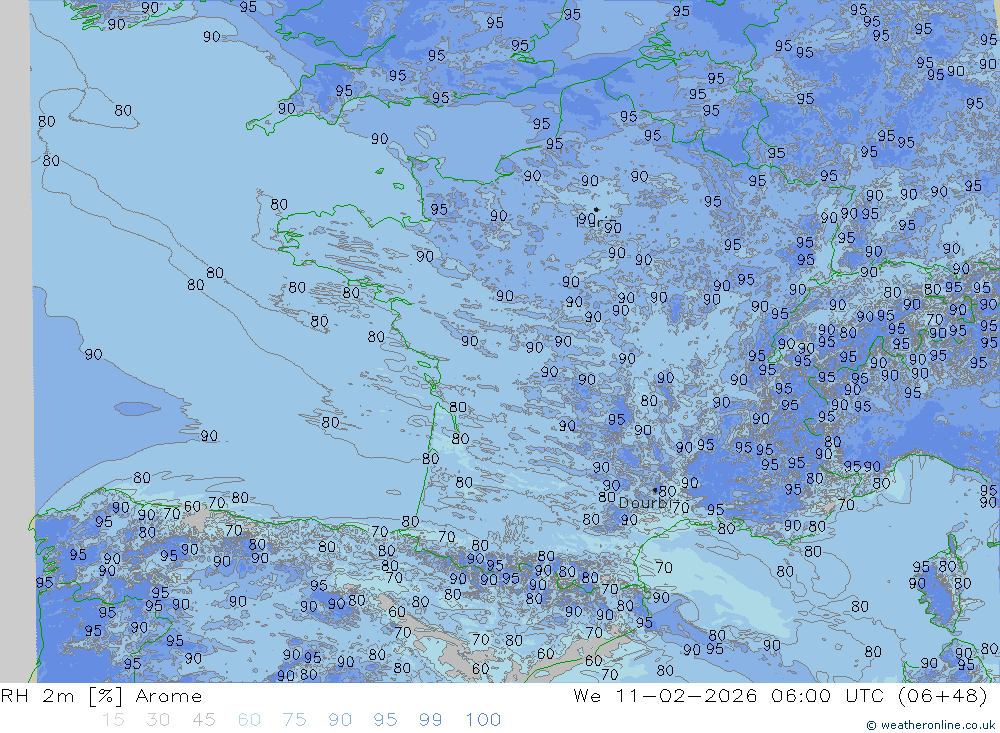Click the legend value 100

pyautogui.click(x=483, y=720)
